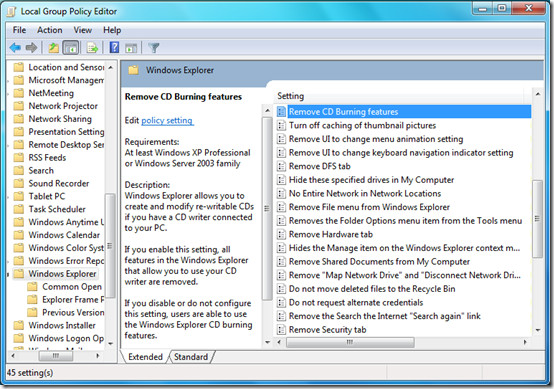Open Help with the question mark icon
This screenshot has width=554, height=389.
point(114,47)
